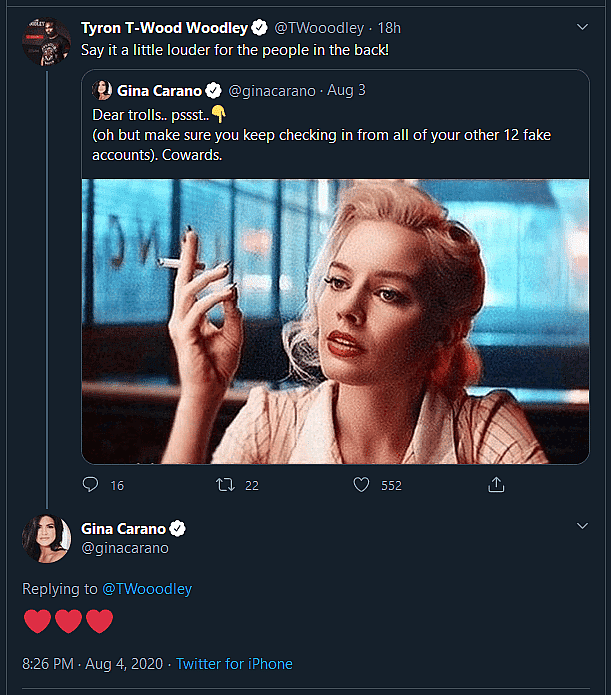
Task: Click the reply icon under Tyron's tweet
Action: [90, 485]
